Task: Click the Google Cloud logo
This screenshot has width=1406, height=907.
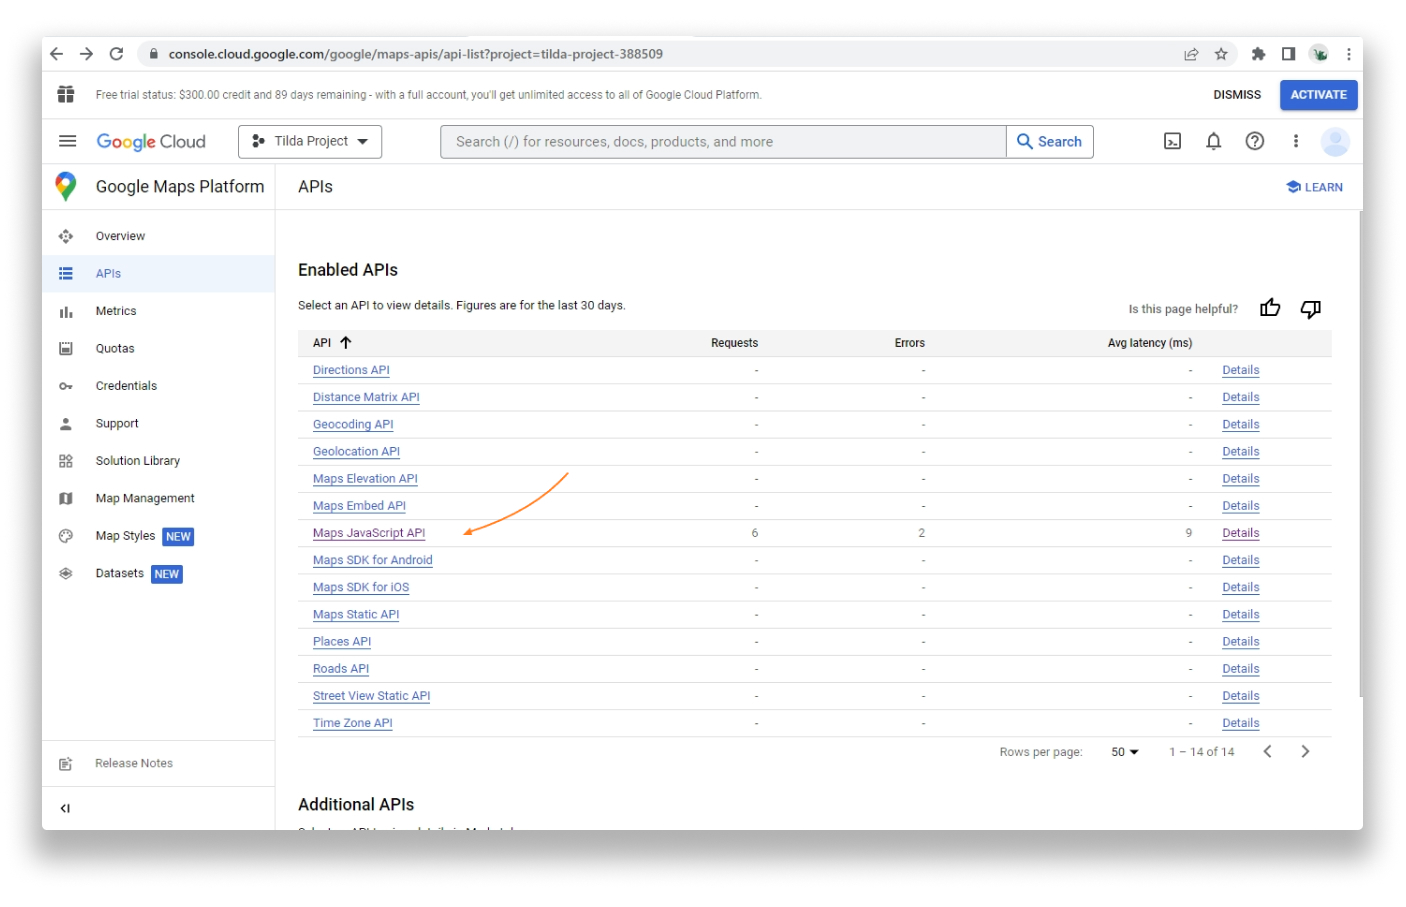Action: pyautogui.click(x=151, y=141)
